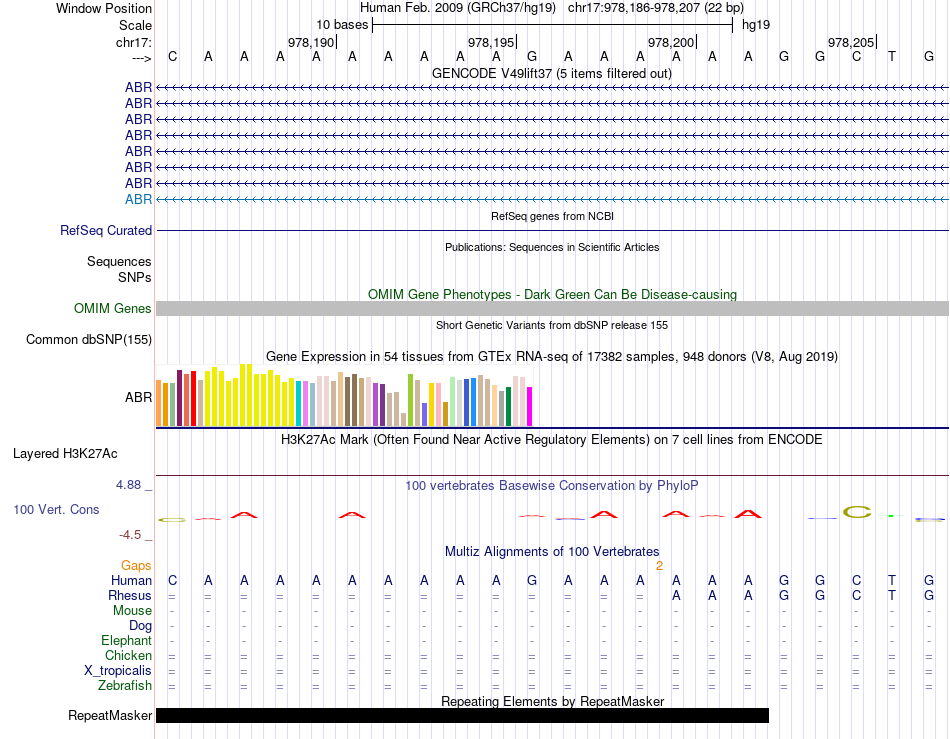The image size is (950, 739).
Task: Click the RepeatMasker track label
Action: click(110, 716)
